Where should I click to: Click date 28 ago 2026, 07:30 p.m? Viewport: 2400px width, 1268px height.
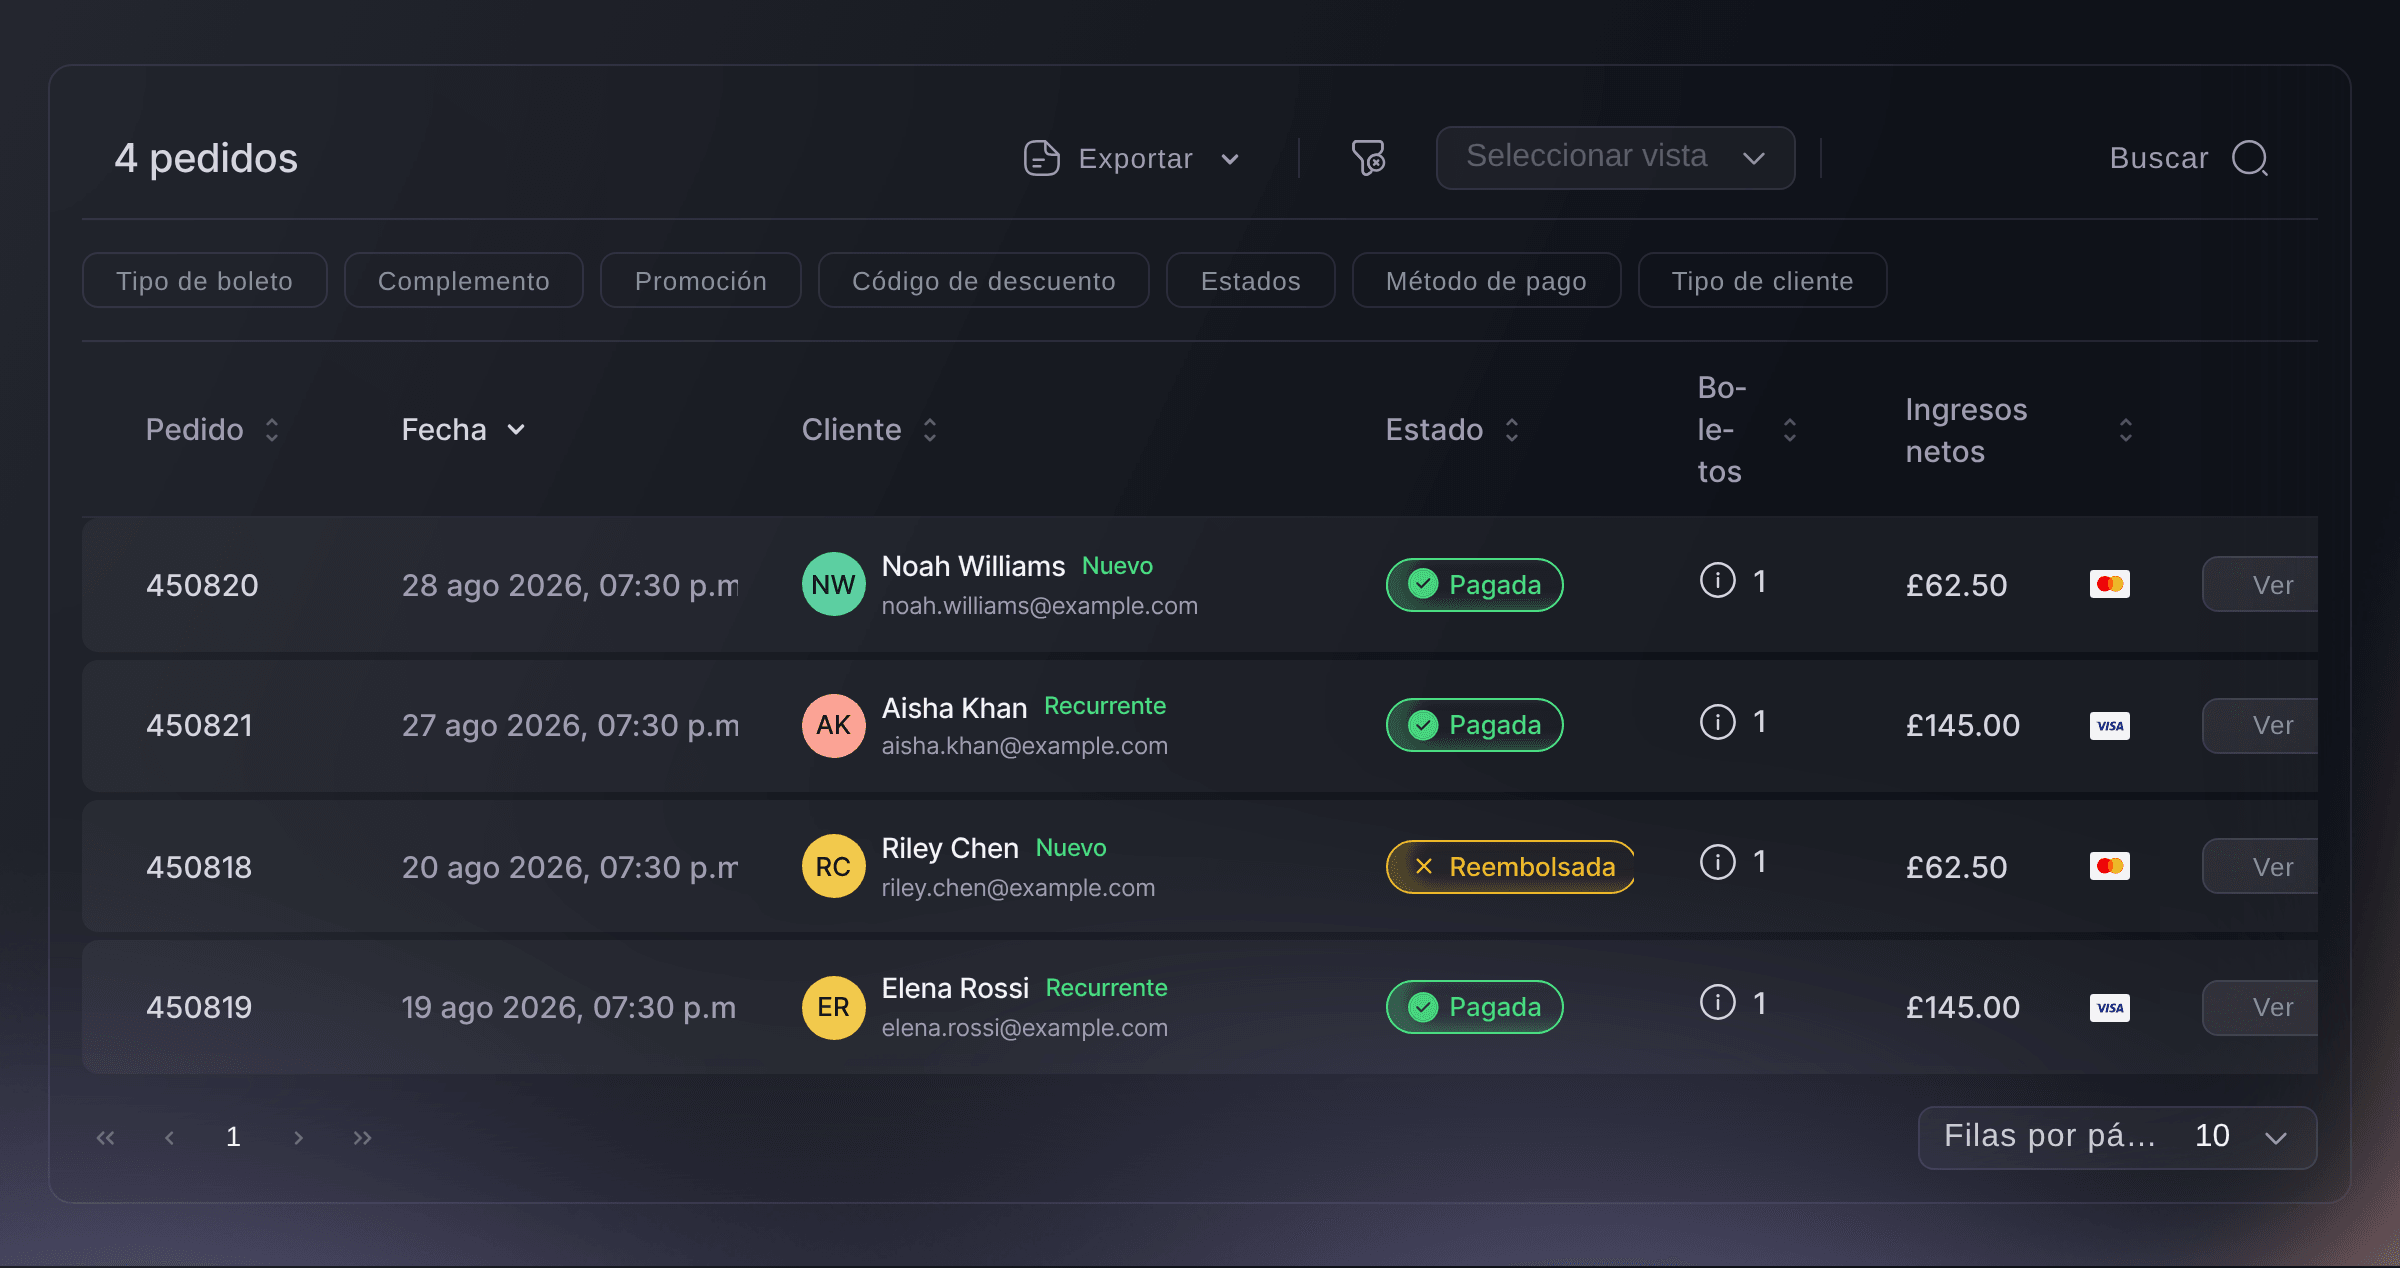570,585
